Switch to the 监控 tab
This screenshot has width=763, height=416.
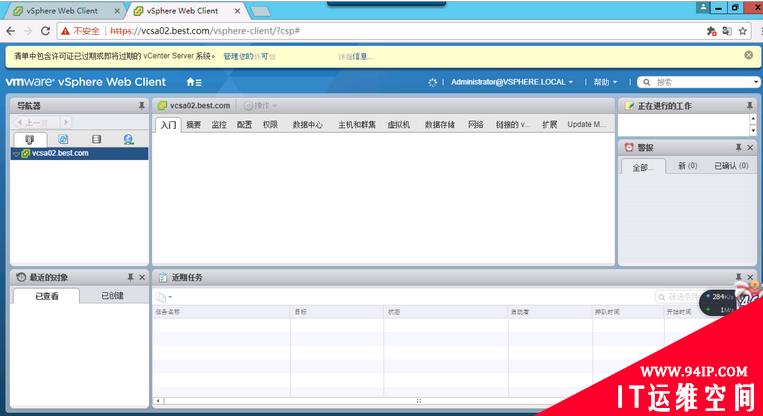pyautogui.click(x=219, y=125)
